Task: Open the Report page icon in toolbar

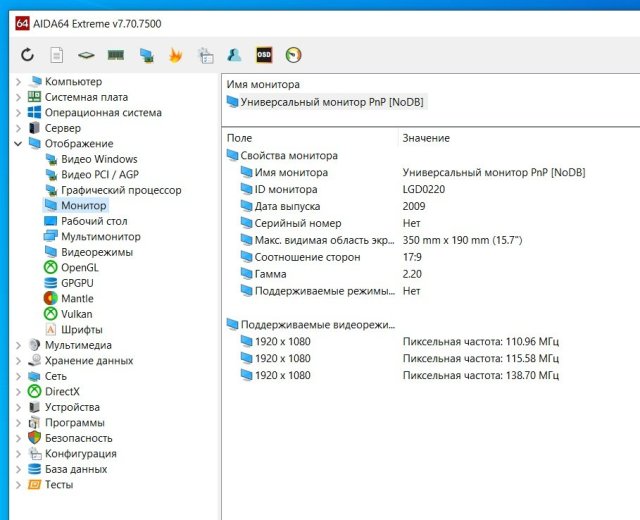Action: point(57,55)
